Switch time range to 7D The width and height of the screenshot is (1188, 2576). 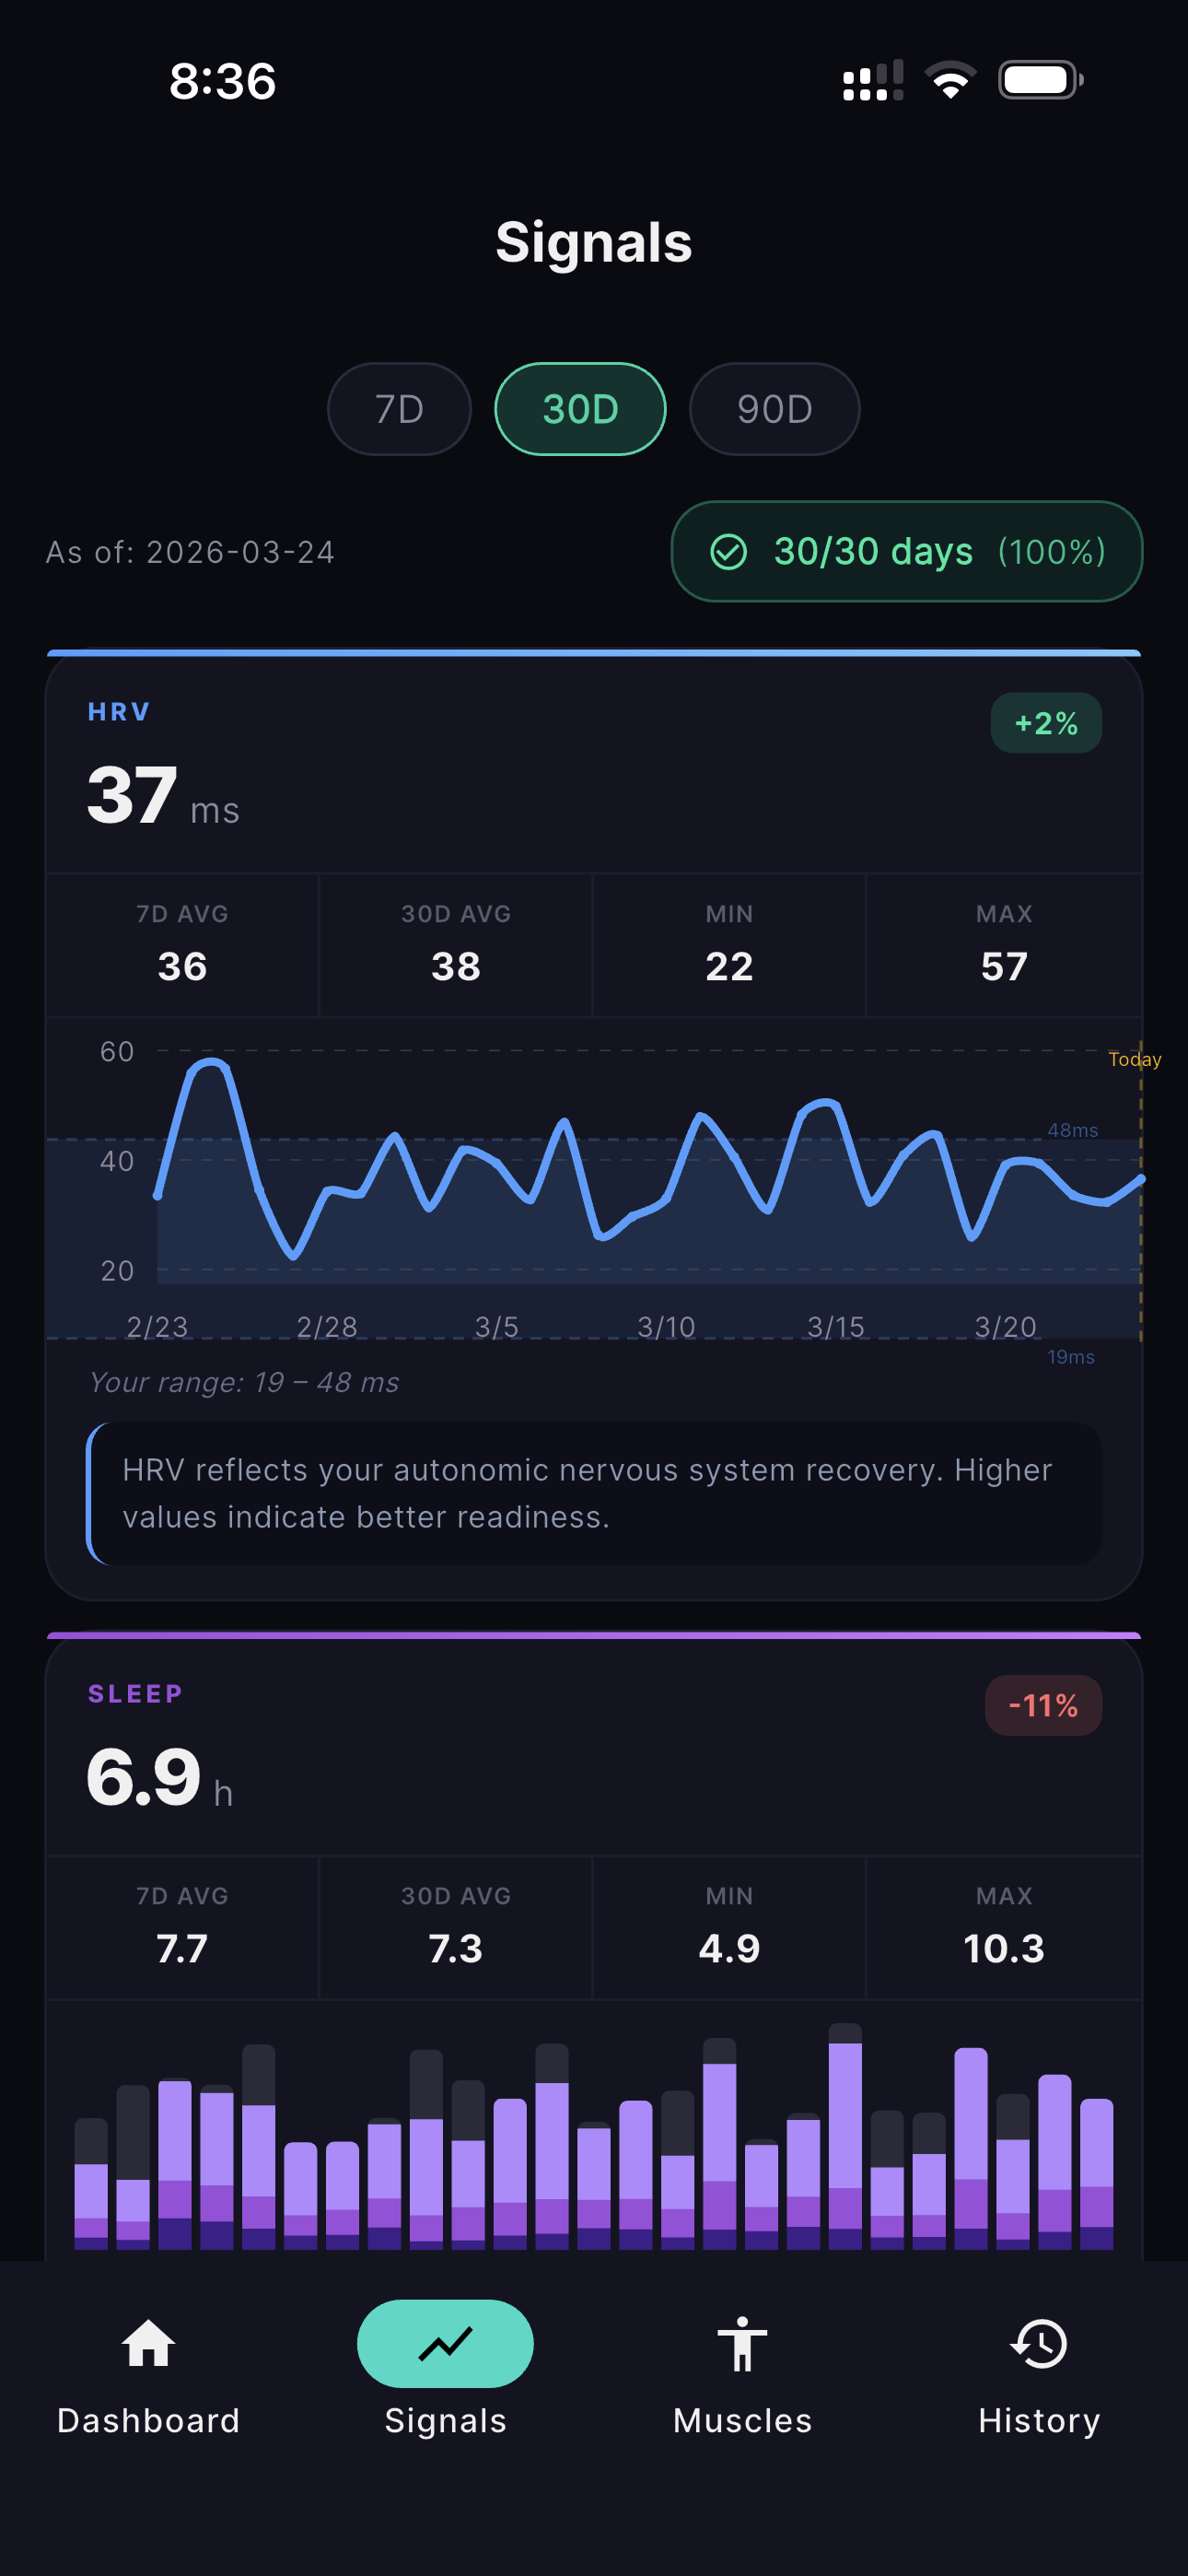click(399, 409)
